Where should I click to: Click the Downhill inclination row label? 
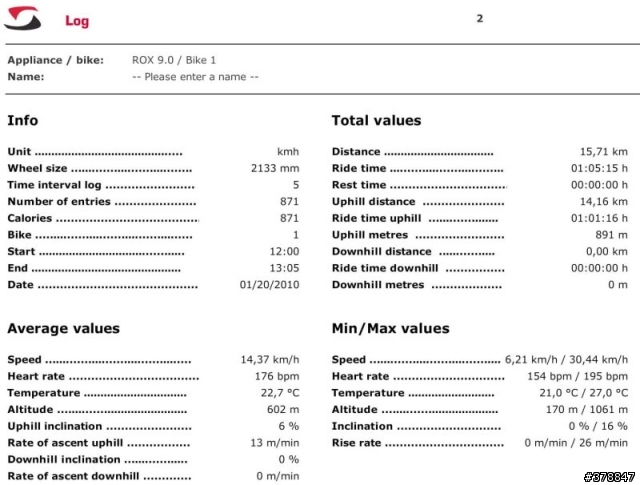[64, 460]
